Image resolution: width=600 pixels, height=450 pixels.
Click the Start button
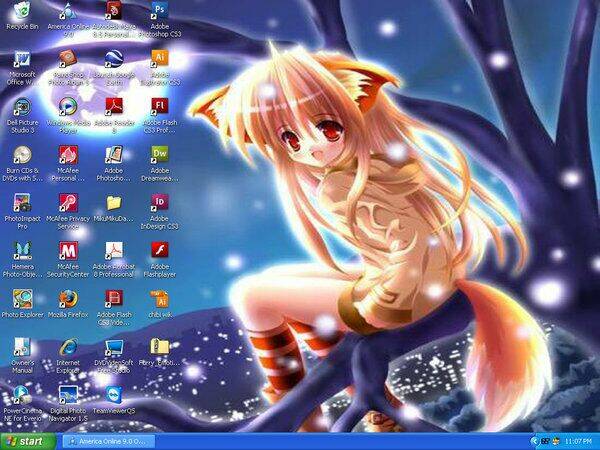tap(24, 441)
